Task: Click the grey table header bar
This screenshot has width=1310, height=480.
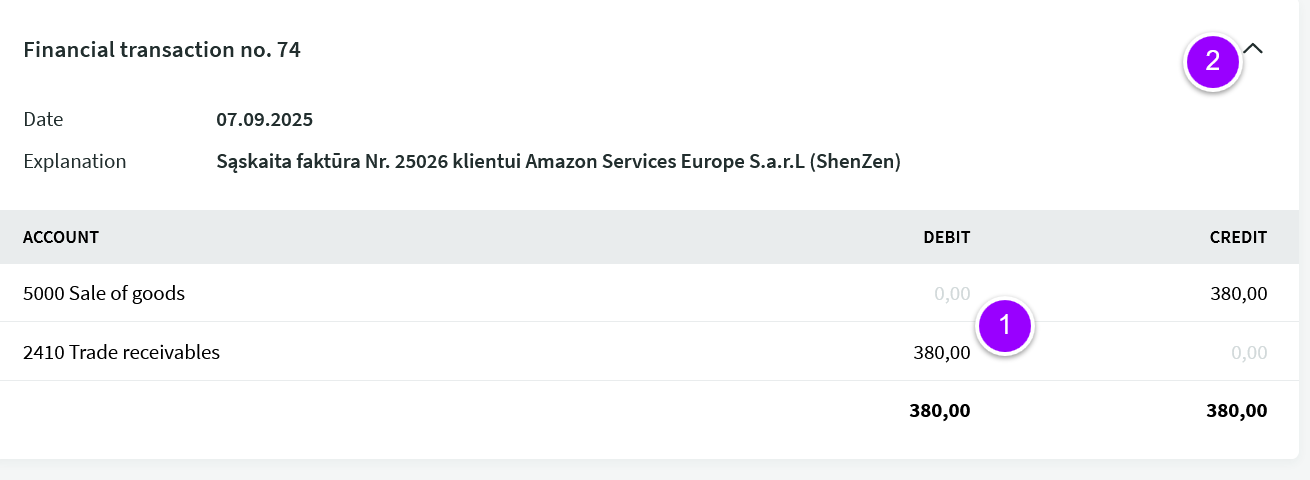Action: pyautogui.click(x=650, y=237)
